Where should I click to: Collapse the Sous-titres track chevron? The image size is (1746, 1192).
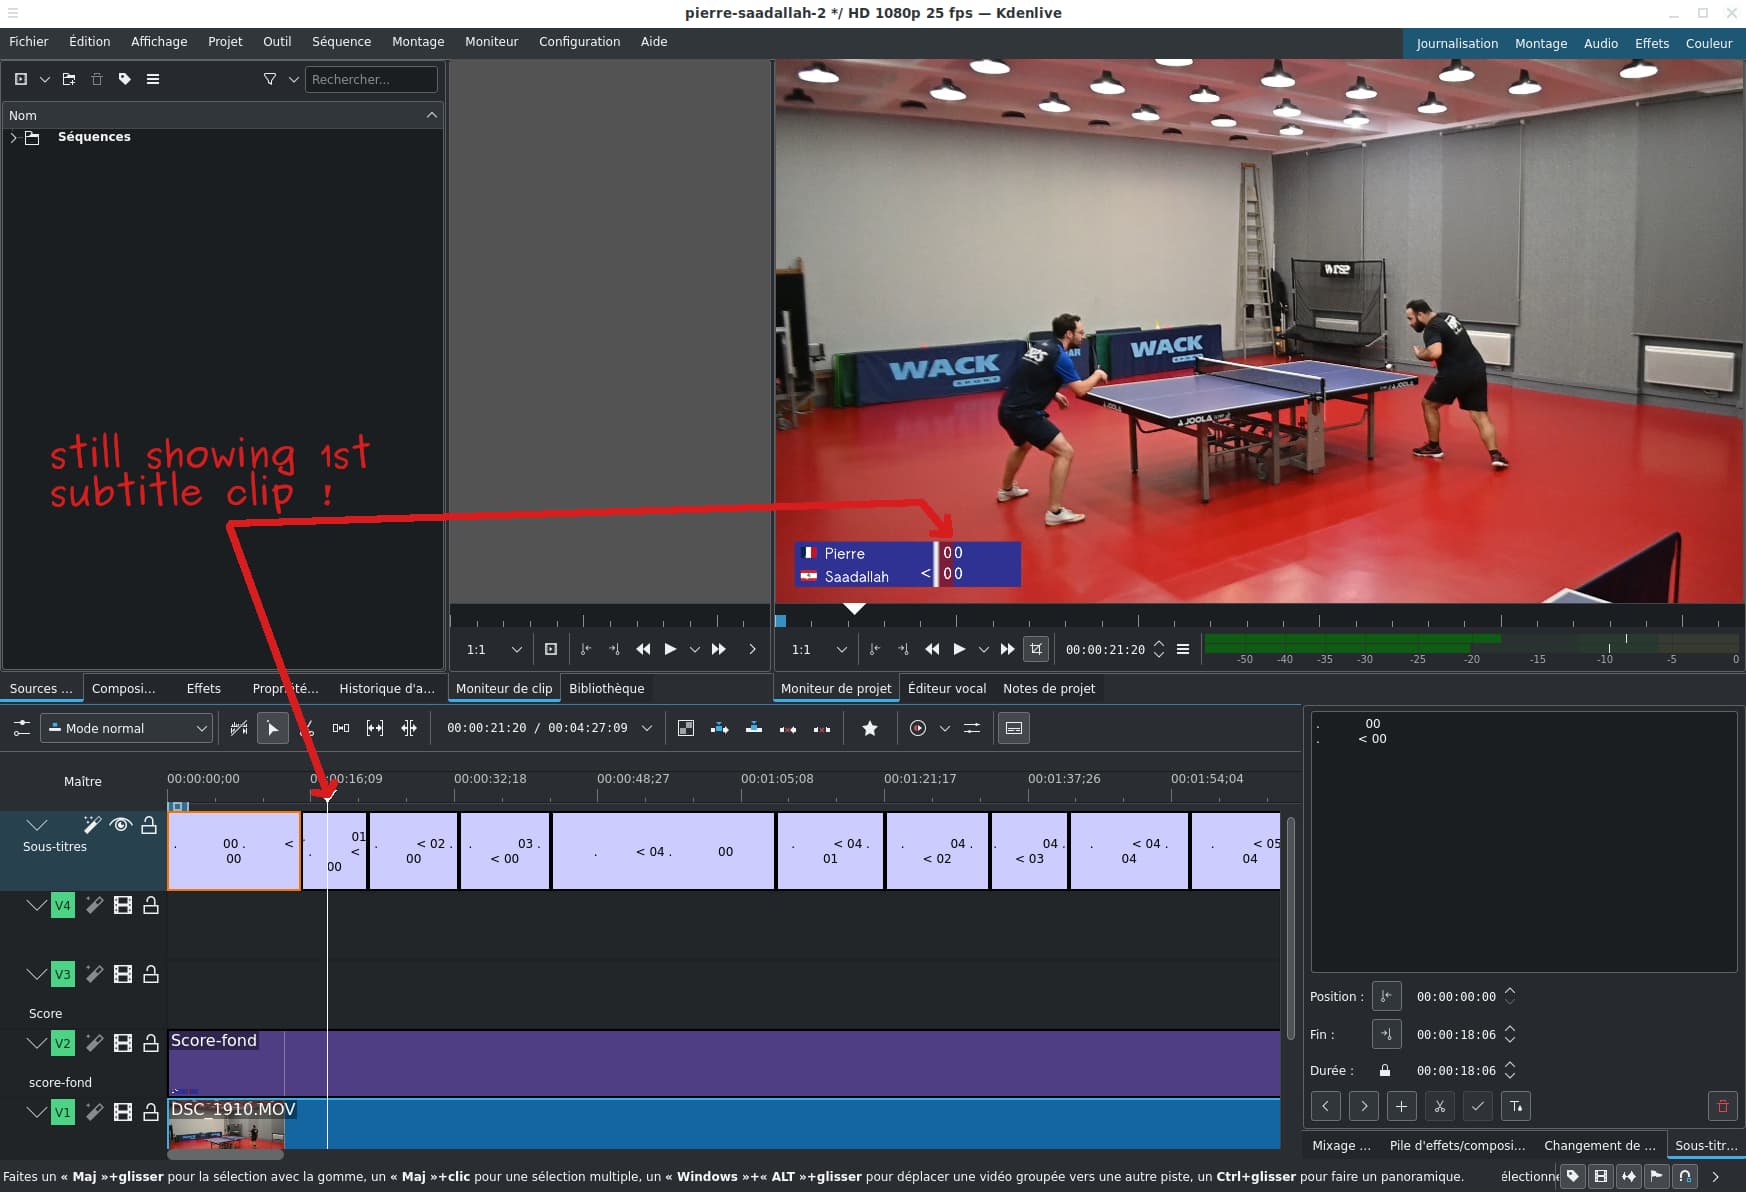(x=37, y=825)
